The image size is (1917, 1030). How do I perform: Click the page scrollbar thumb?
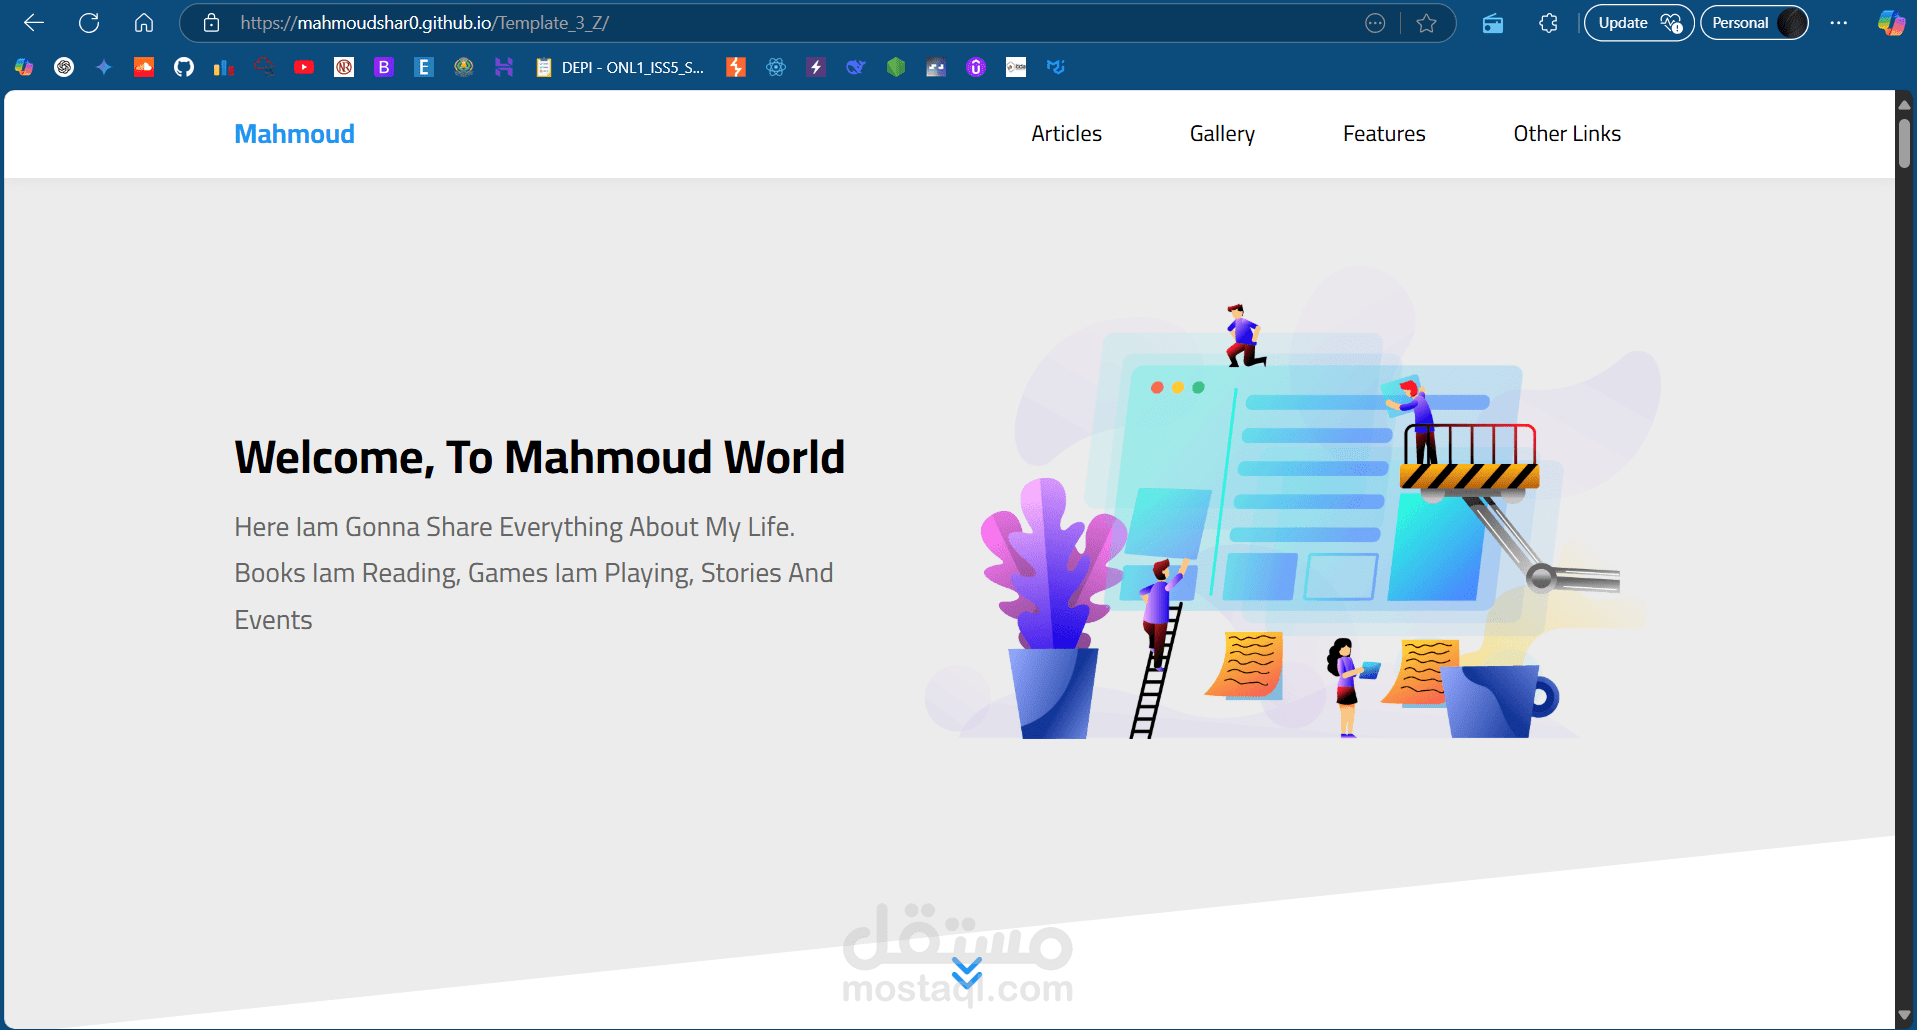click(1904, 143)
